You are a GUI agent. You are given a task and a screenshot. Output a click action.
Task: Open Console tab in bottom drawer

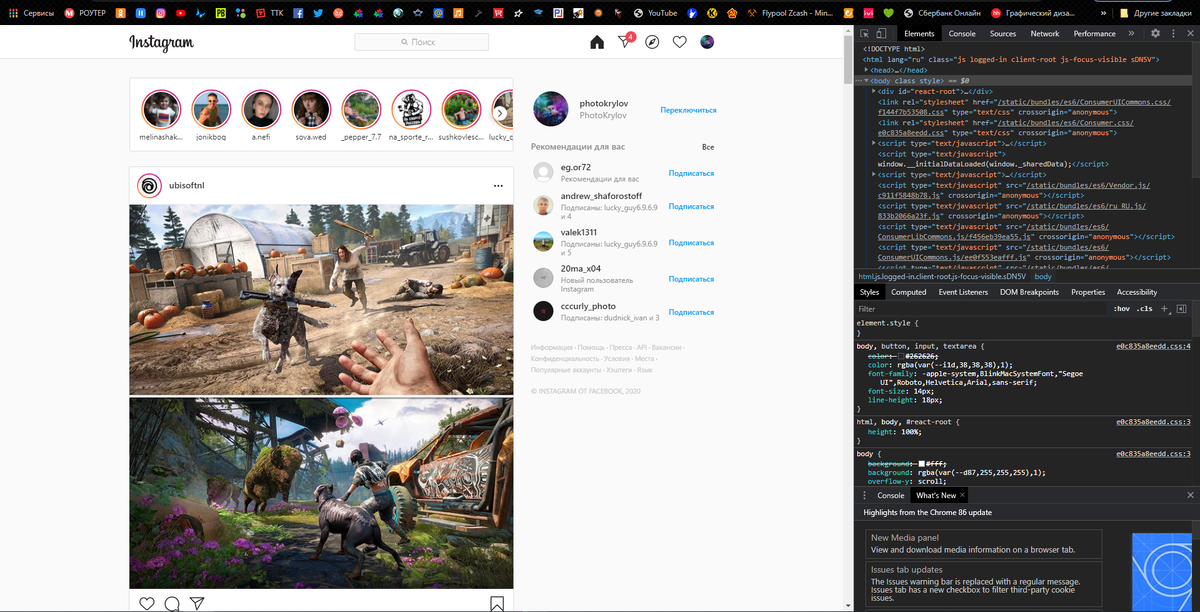pyautogui.click(x=891, y=495)
